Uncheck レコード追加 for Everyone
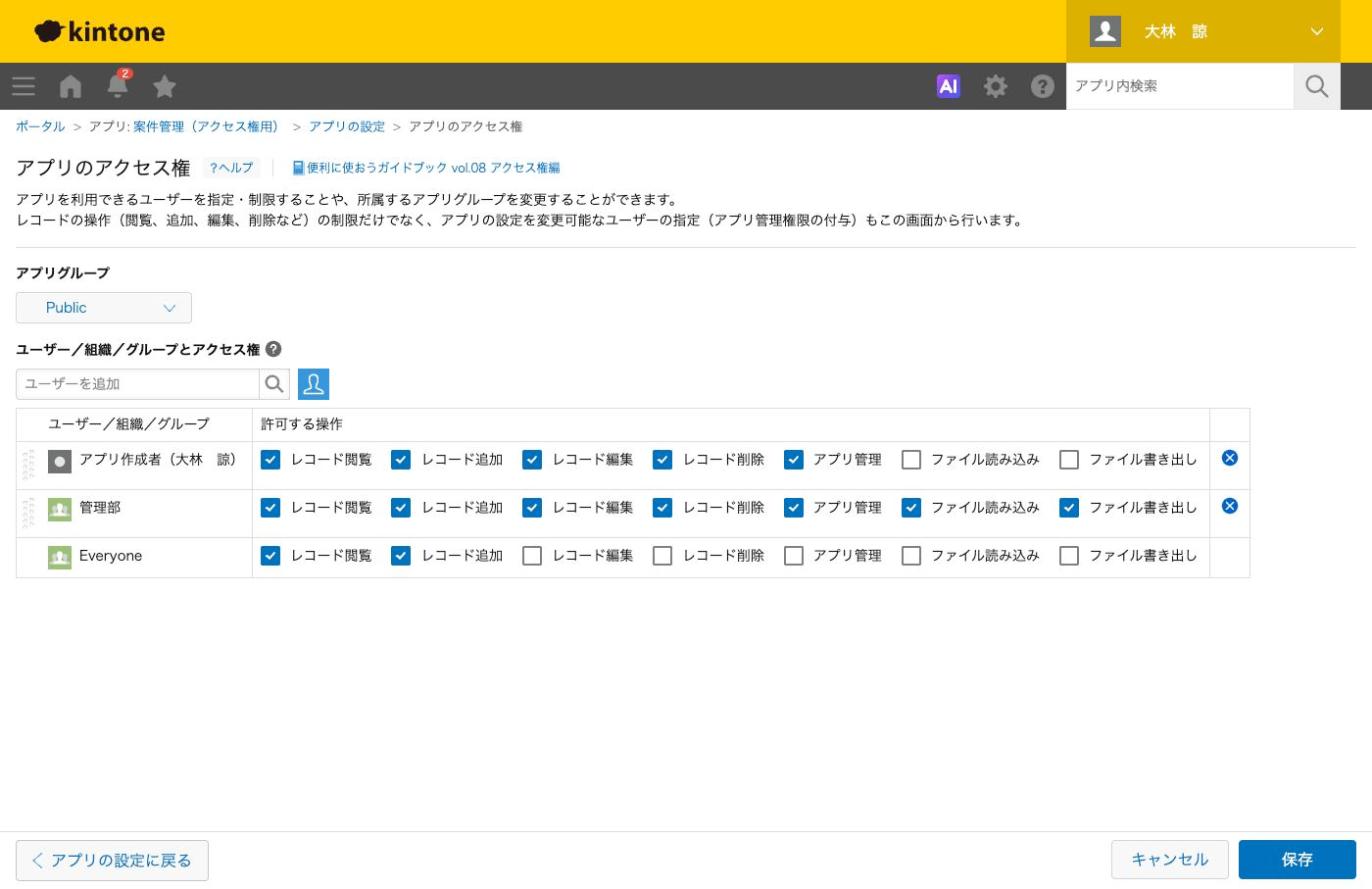 pyautogui.click(x=401, y=556)
